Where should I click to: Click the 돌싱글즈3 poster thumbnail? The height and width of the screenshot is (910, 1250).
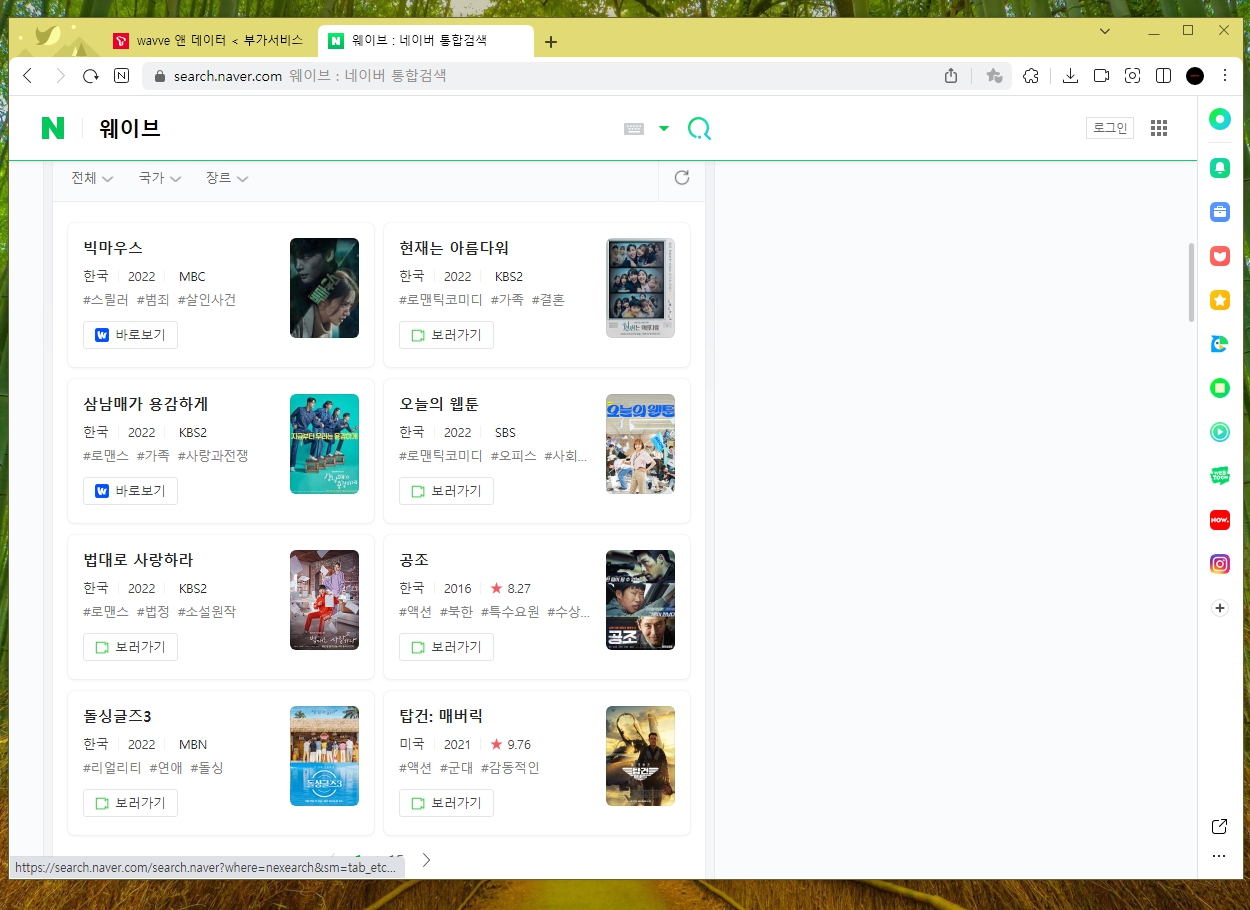[324, 756]
